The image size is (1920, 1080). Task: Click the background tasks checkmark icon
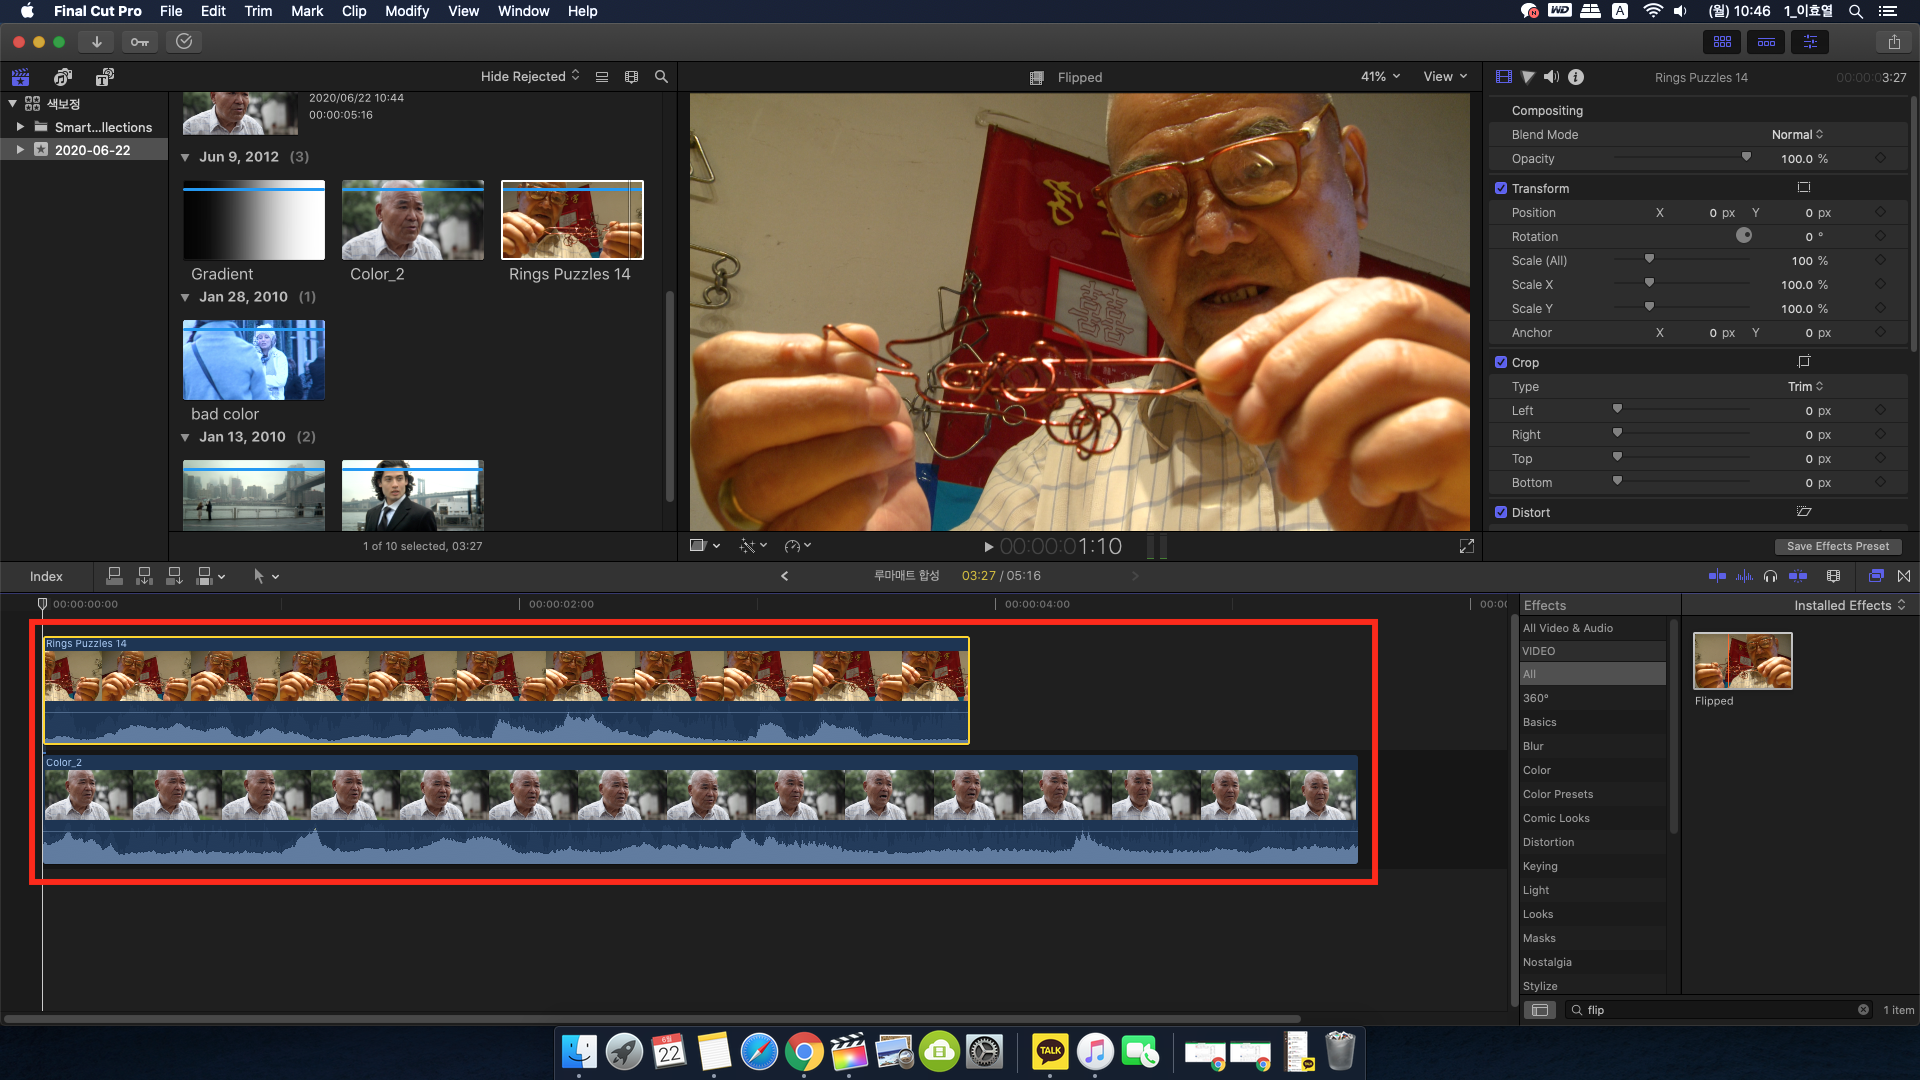pyautogui.click(x=184, y=42)
